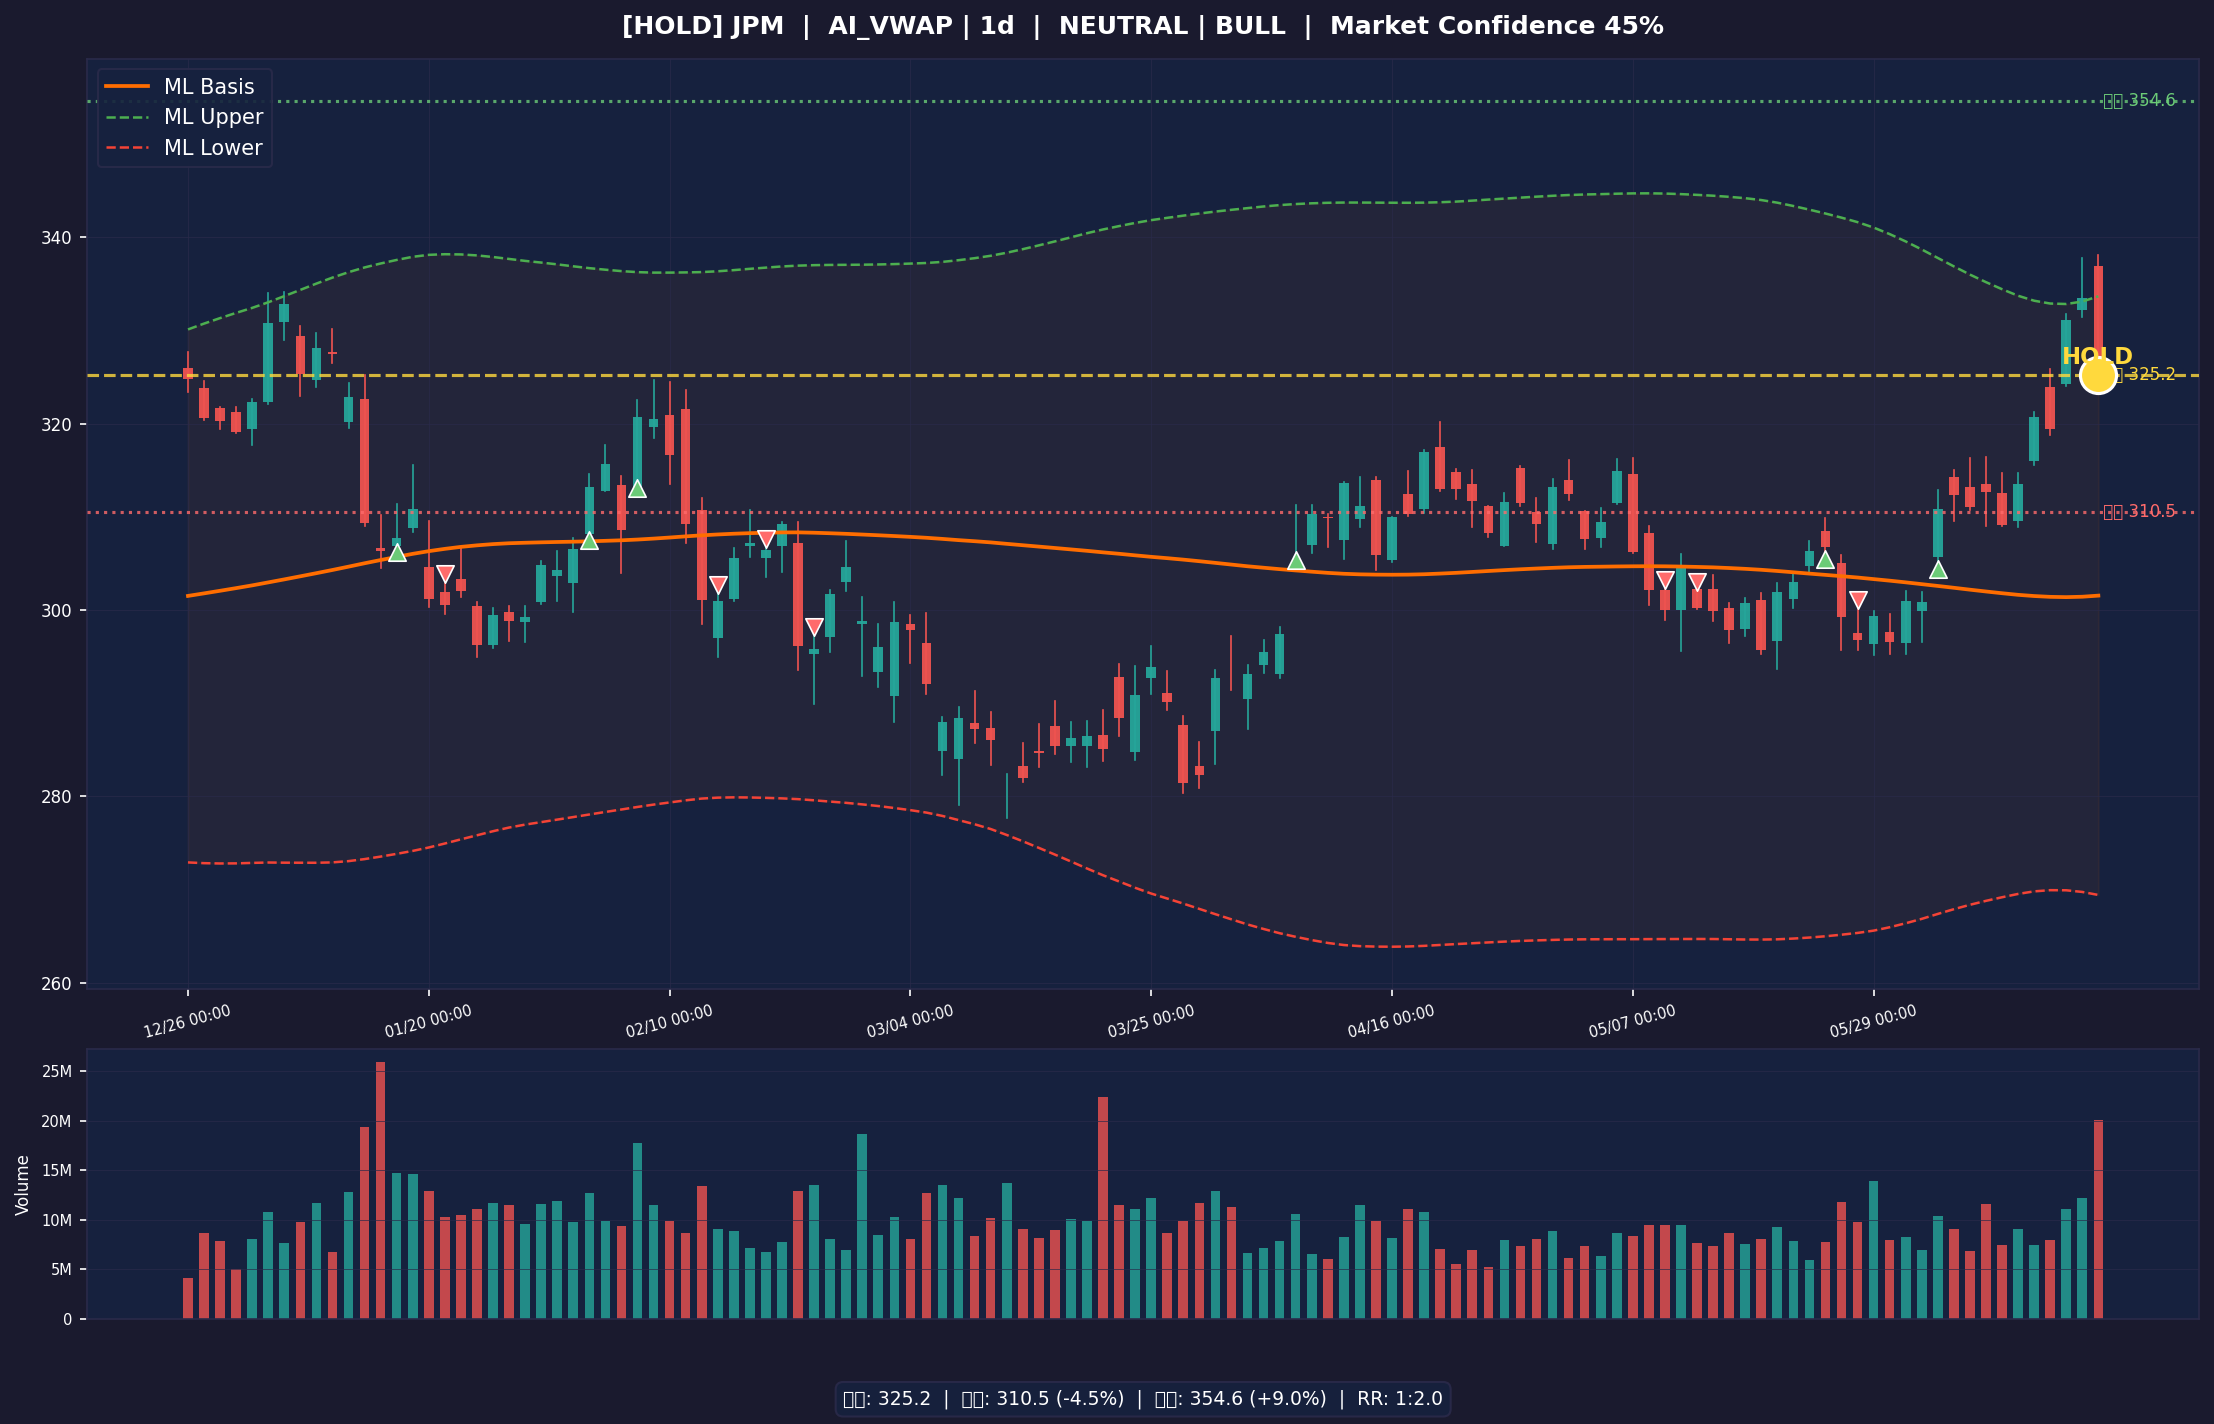Viewport: 2214px width, 1424px height.
Task: Click the 340 price axis tick
Action: [58, 238]
